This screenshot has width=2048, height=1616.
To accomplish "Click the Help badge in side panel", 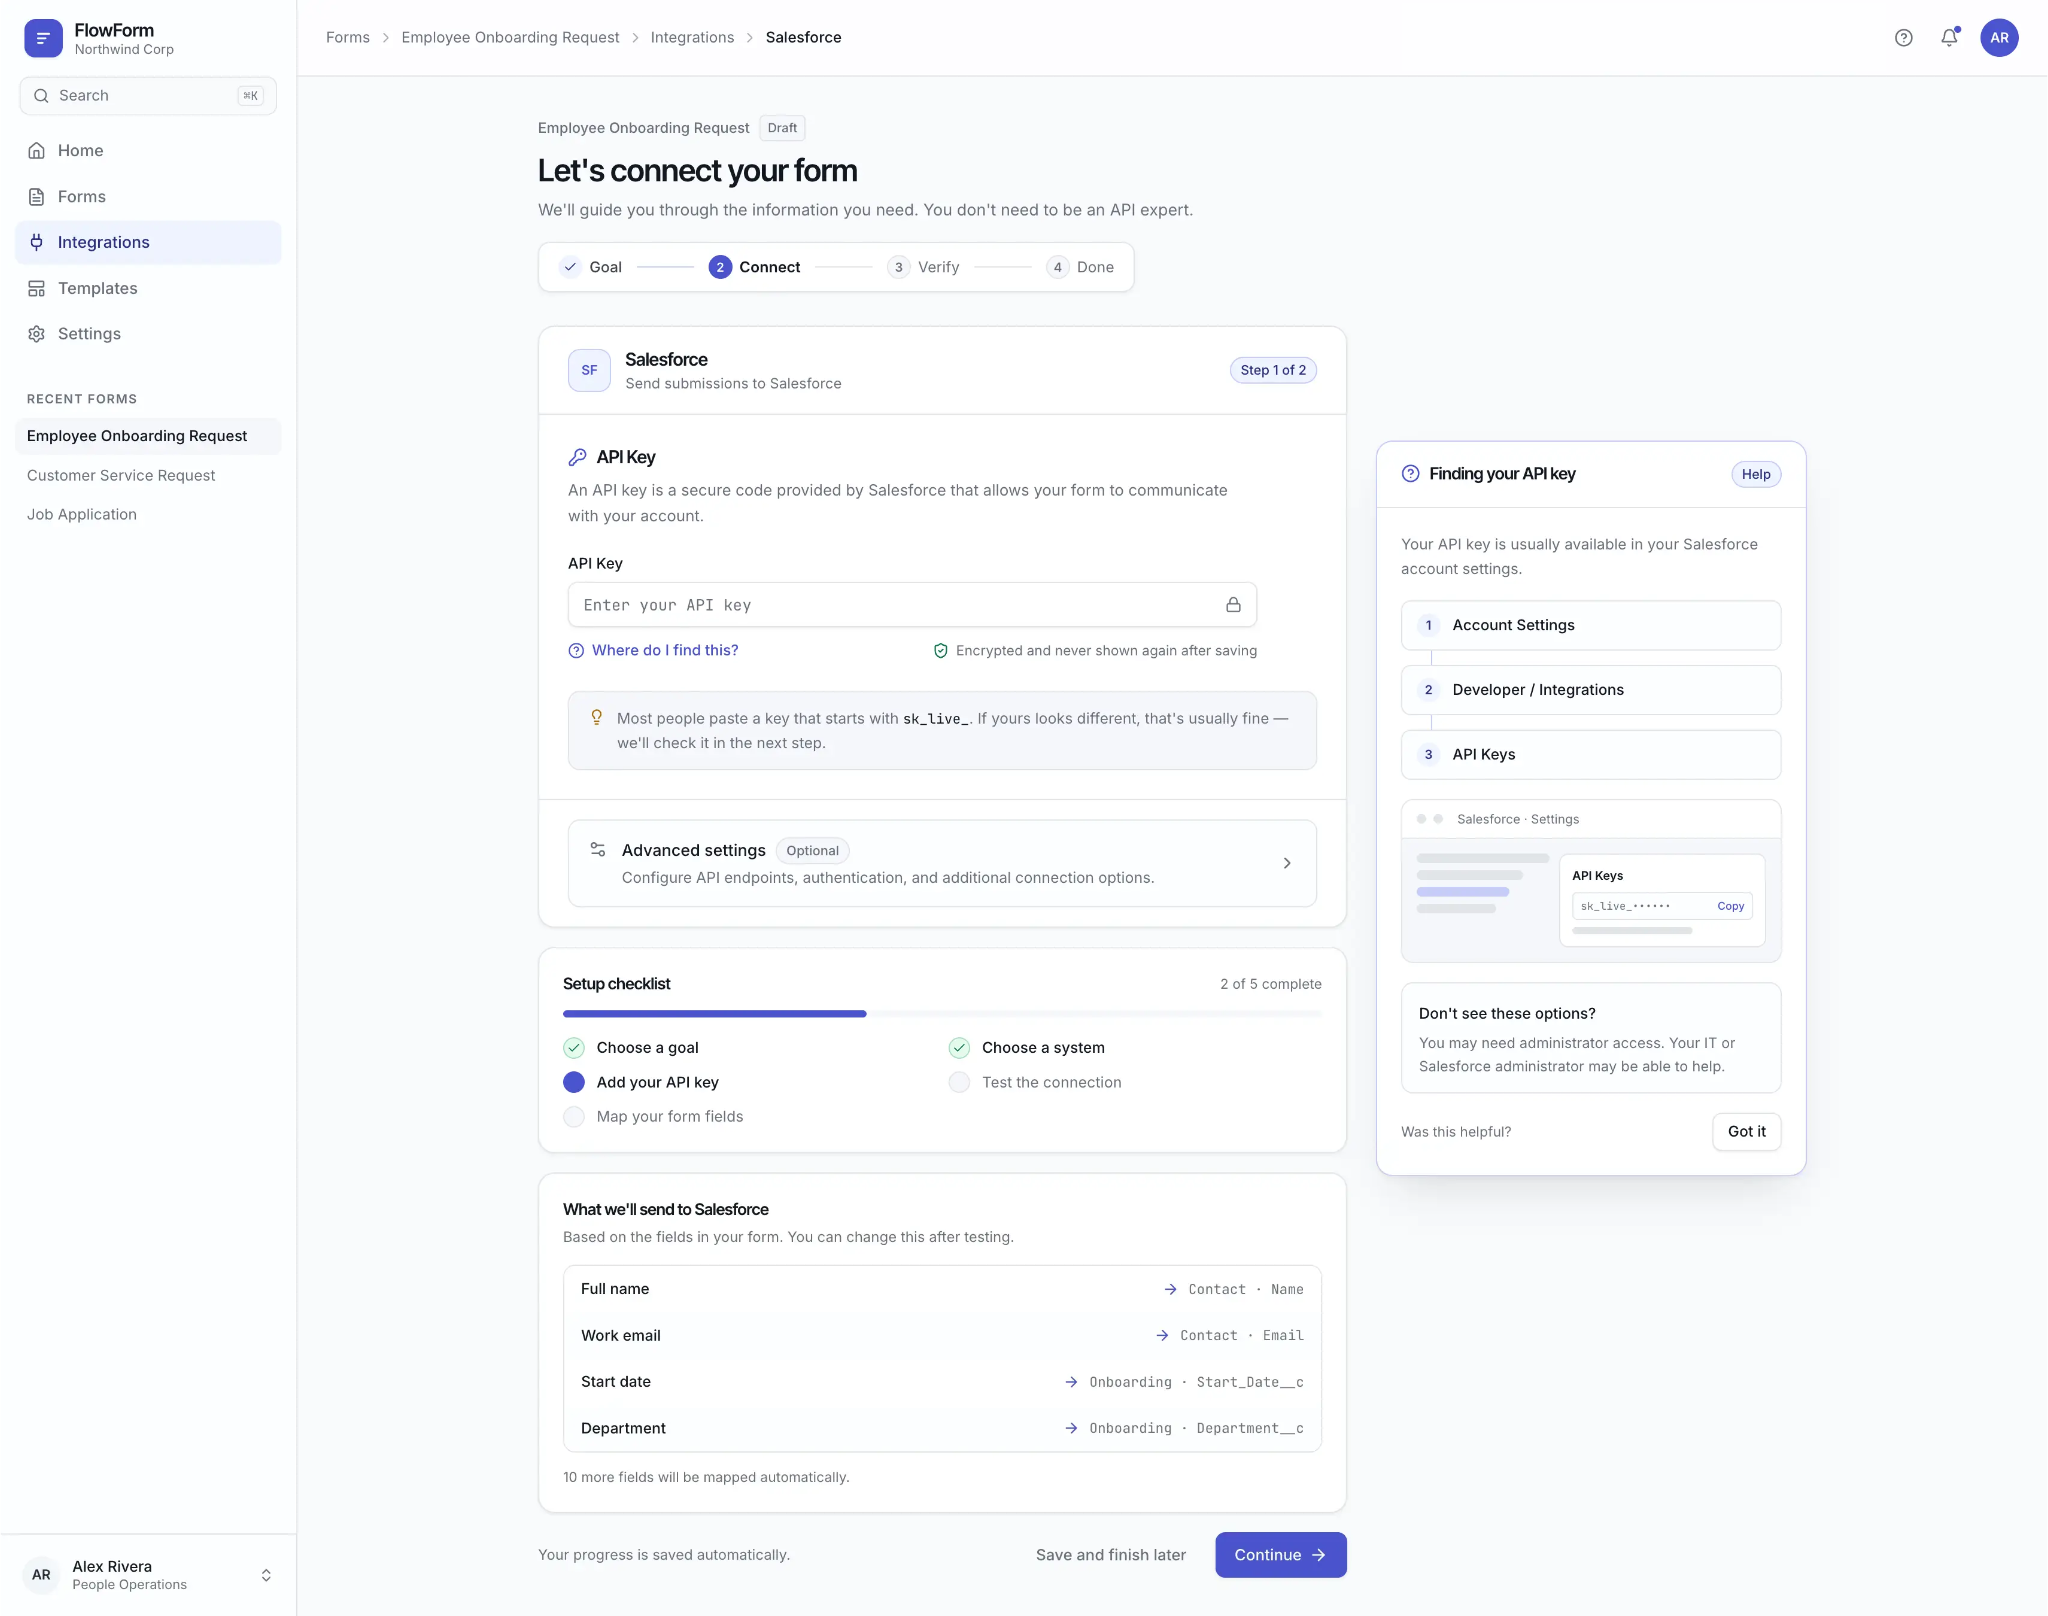I will pyautogui.click(x=1756, y=475).
